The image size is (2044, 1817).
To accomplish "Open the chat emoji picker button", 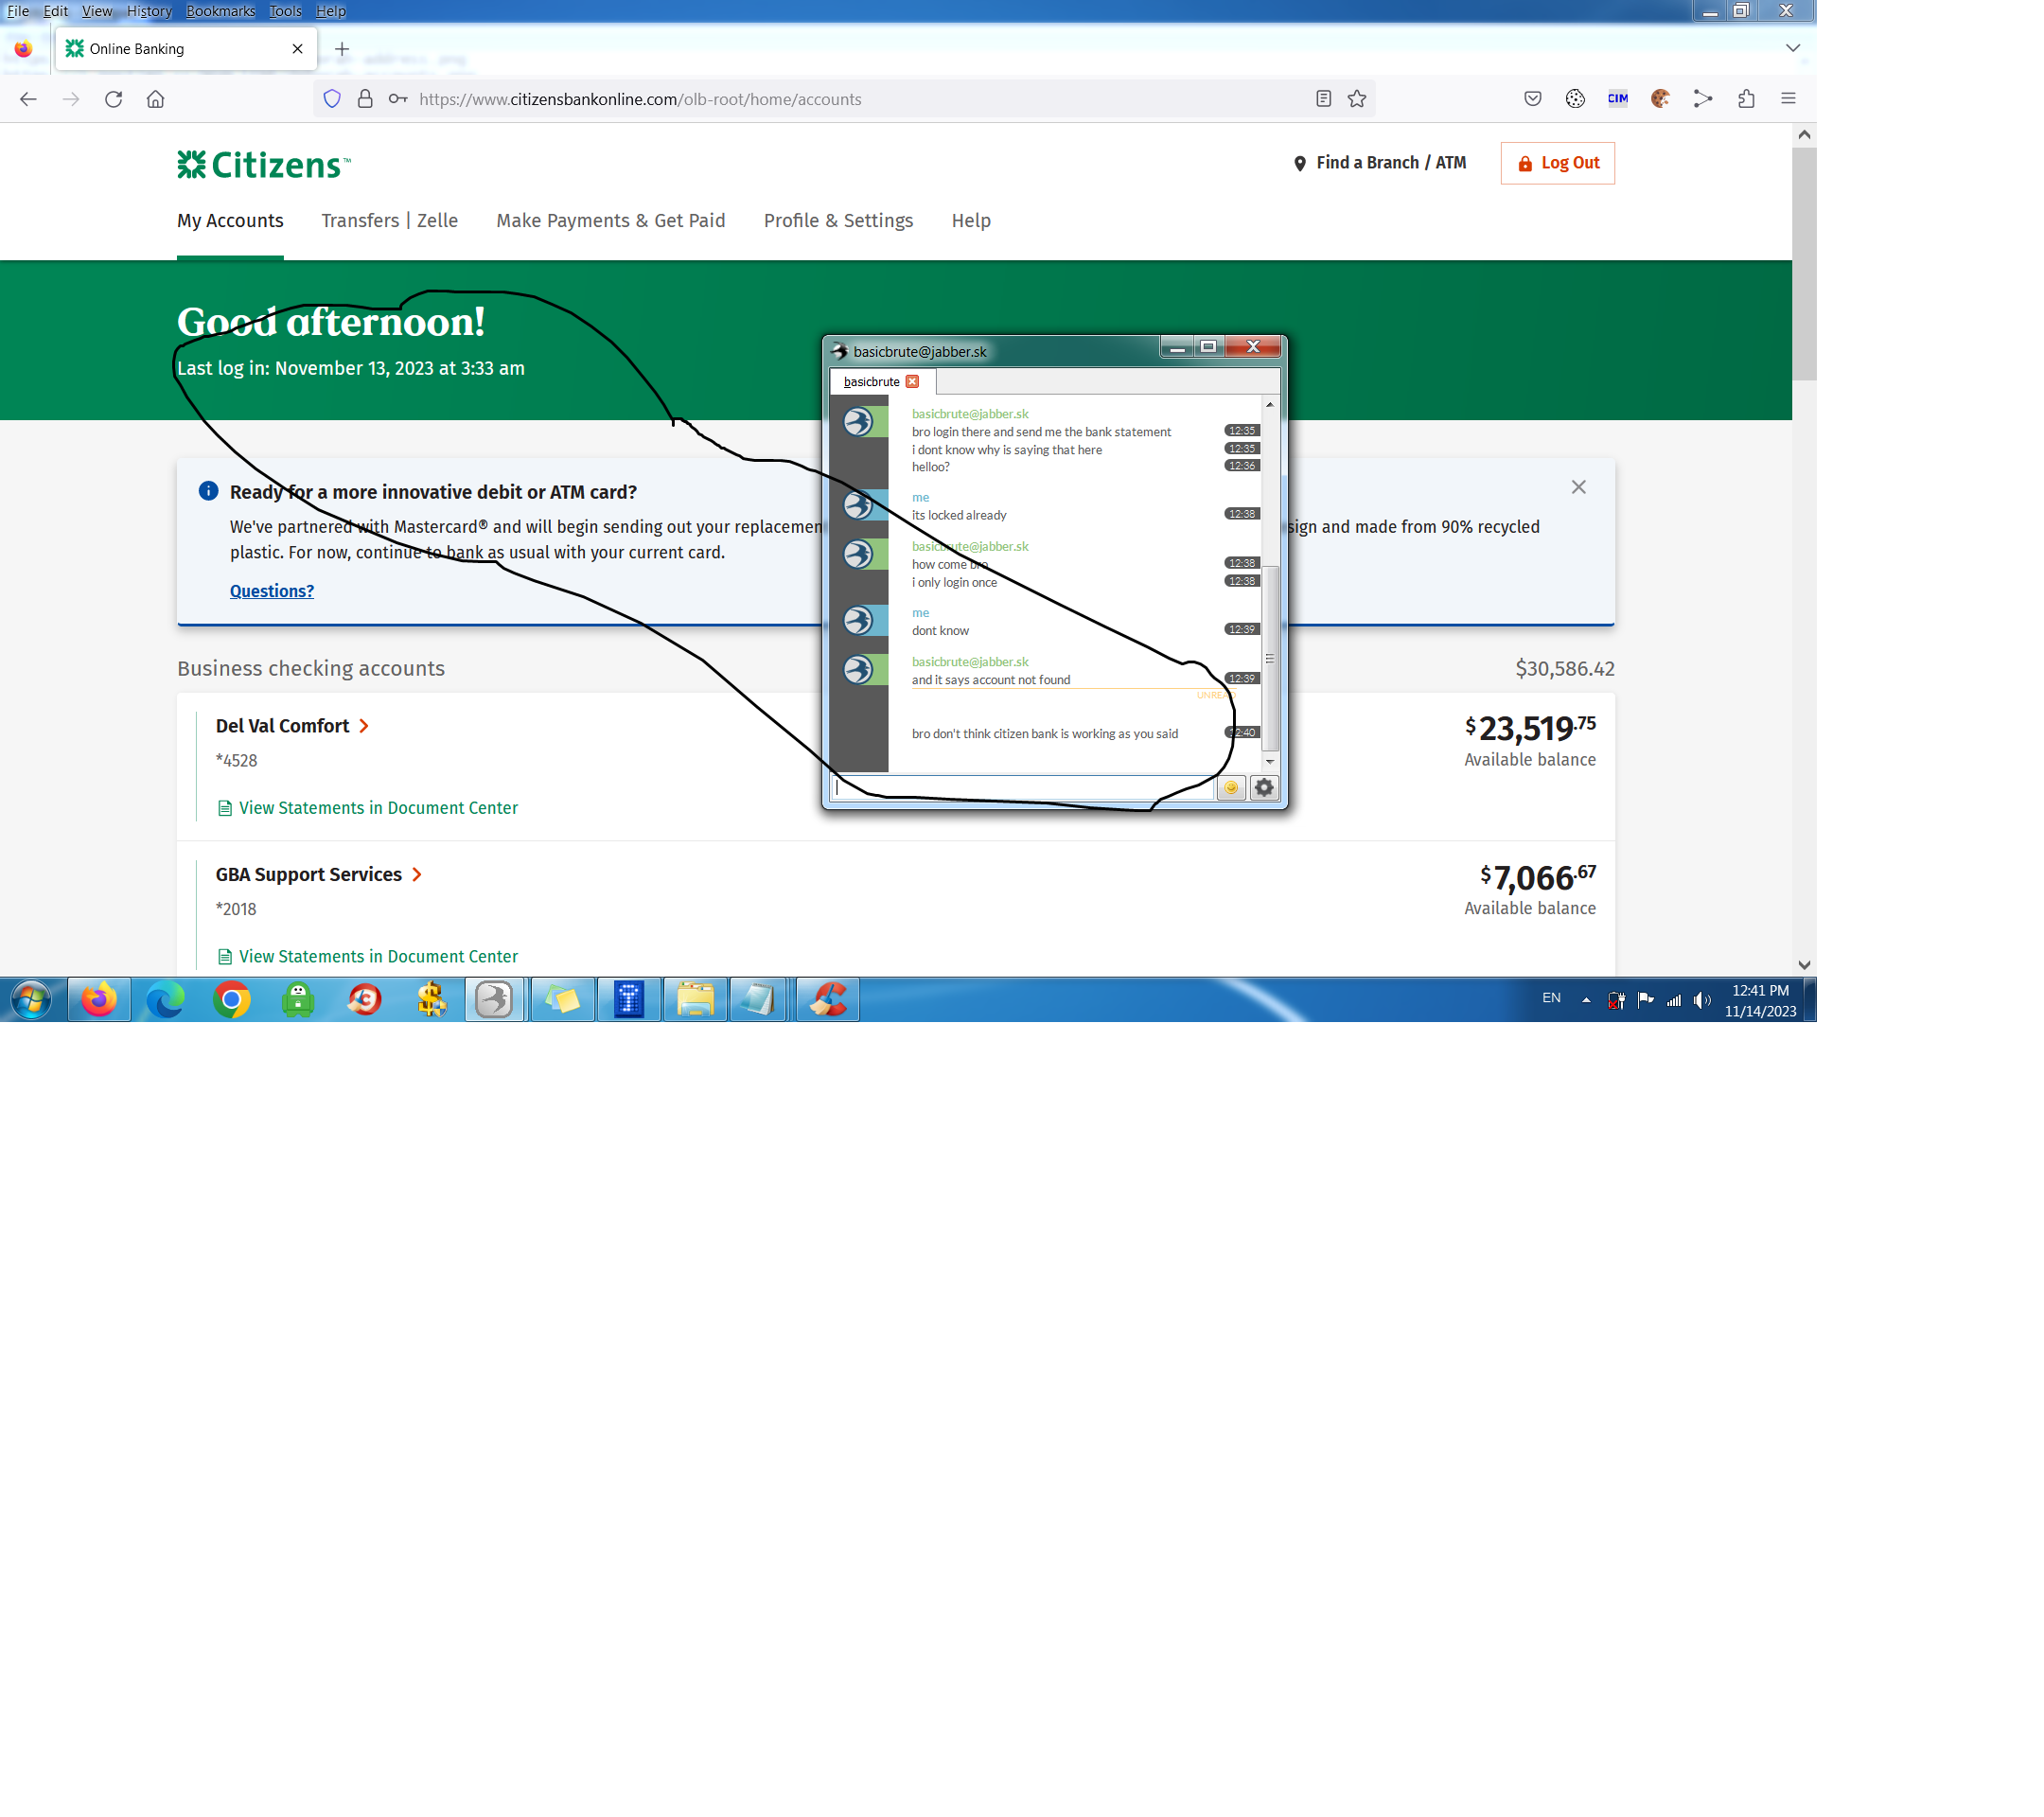I will pyautogui.click(x=1230, y=788).
